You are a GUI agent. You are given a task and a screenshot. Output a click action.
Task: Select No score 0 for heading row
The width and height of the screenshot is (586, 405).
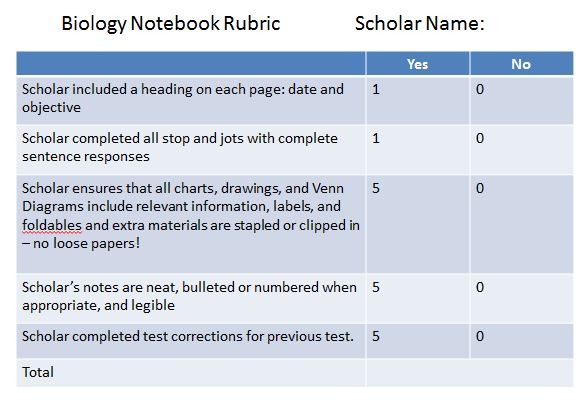click(x=480, y=89)
